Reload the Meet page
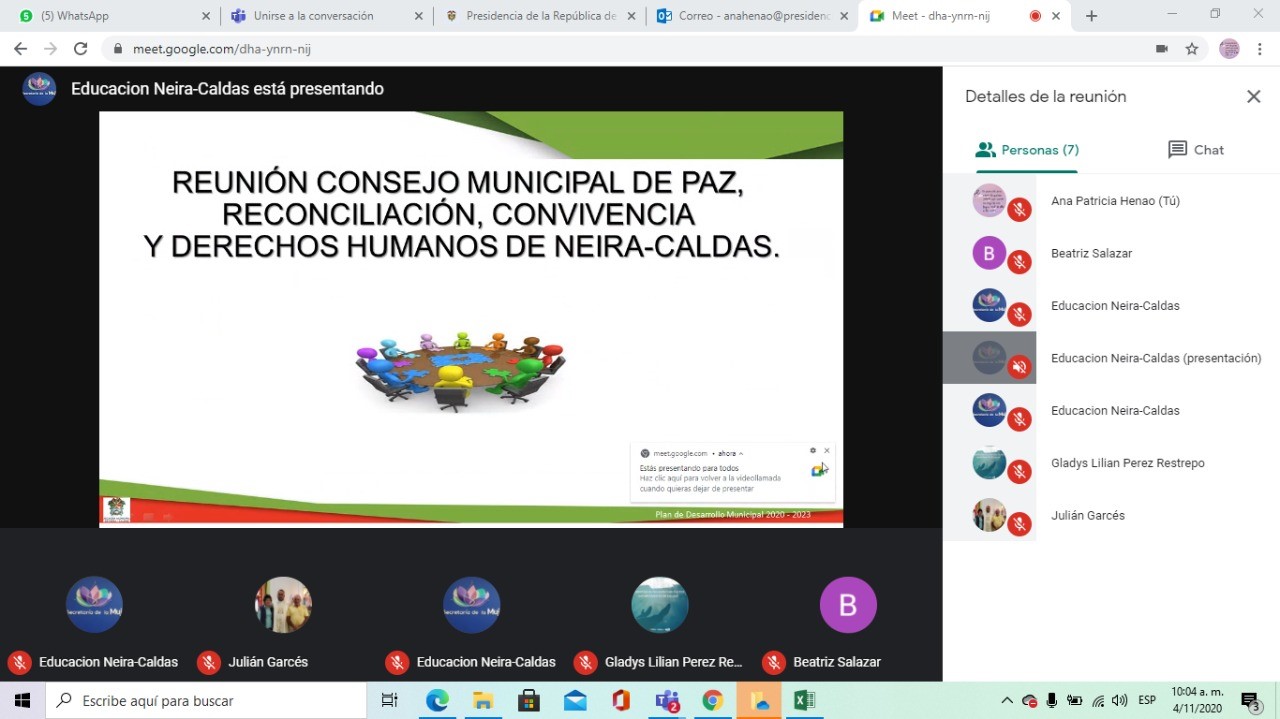Image resolution: width=1280 pixels, height=719 pixels. click(81, 49)
